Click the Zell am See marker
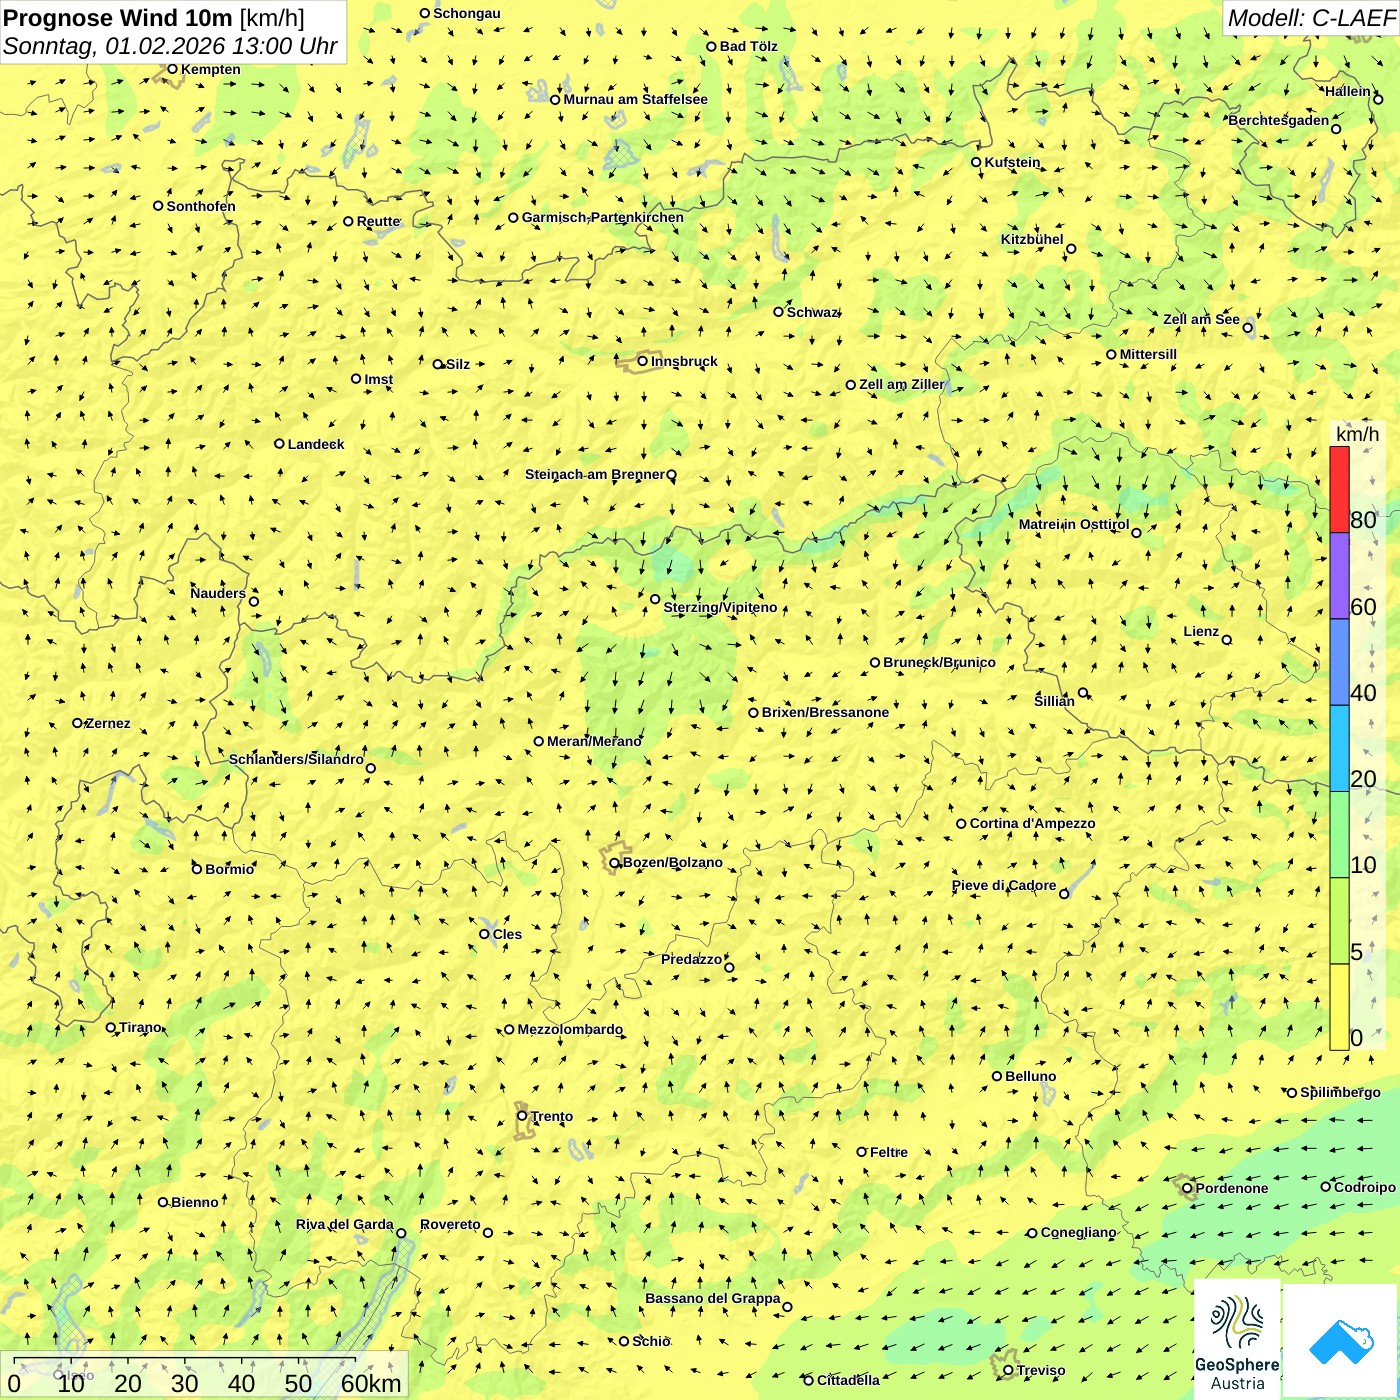Image resolution: width=1400 pixels, height=1400 pixels. point(1247,327)
